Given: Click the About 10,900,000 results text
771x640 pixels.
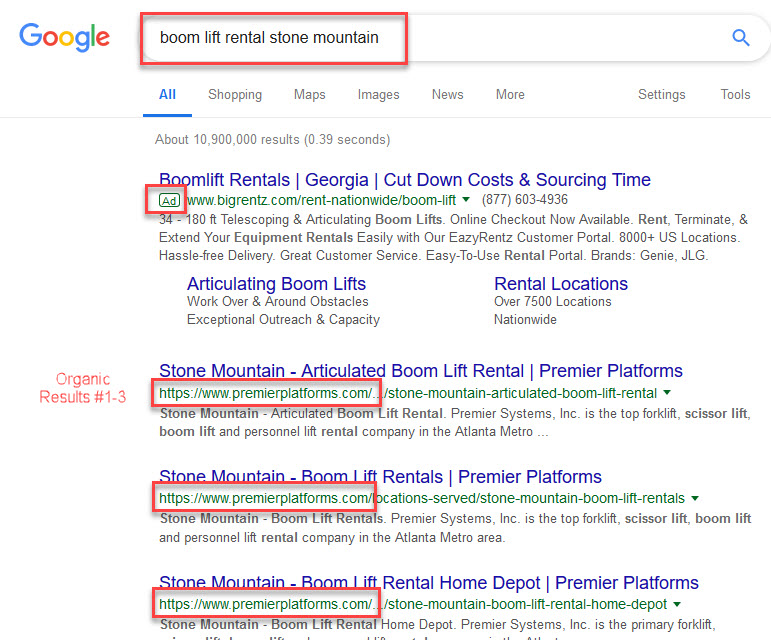Looking at the screenshot, I should coord(272,140).
